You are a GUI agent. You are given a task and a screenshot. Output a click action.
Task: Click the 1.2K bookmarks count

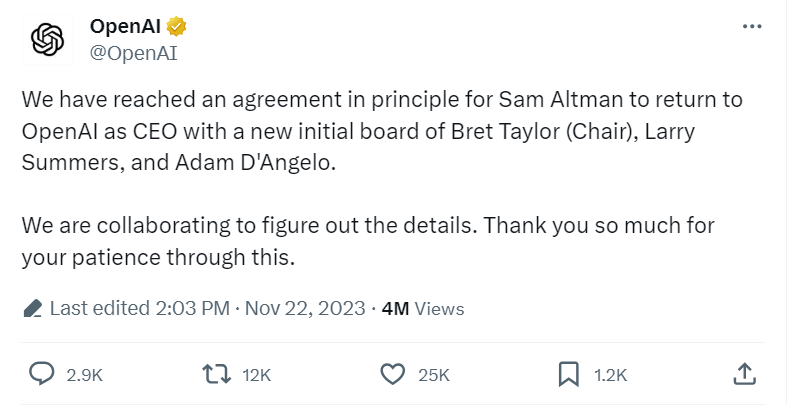609,375
